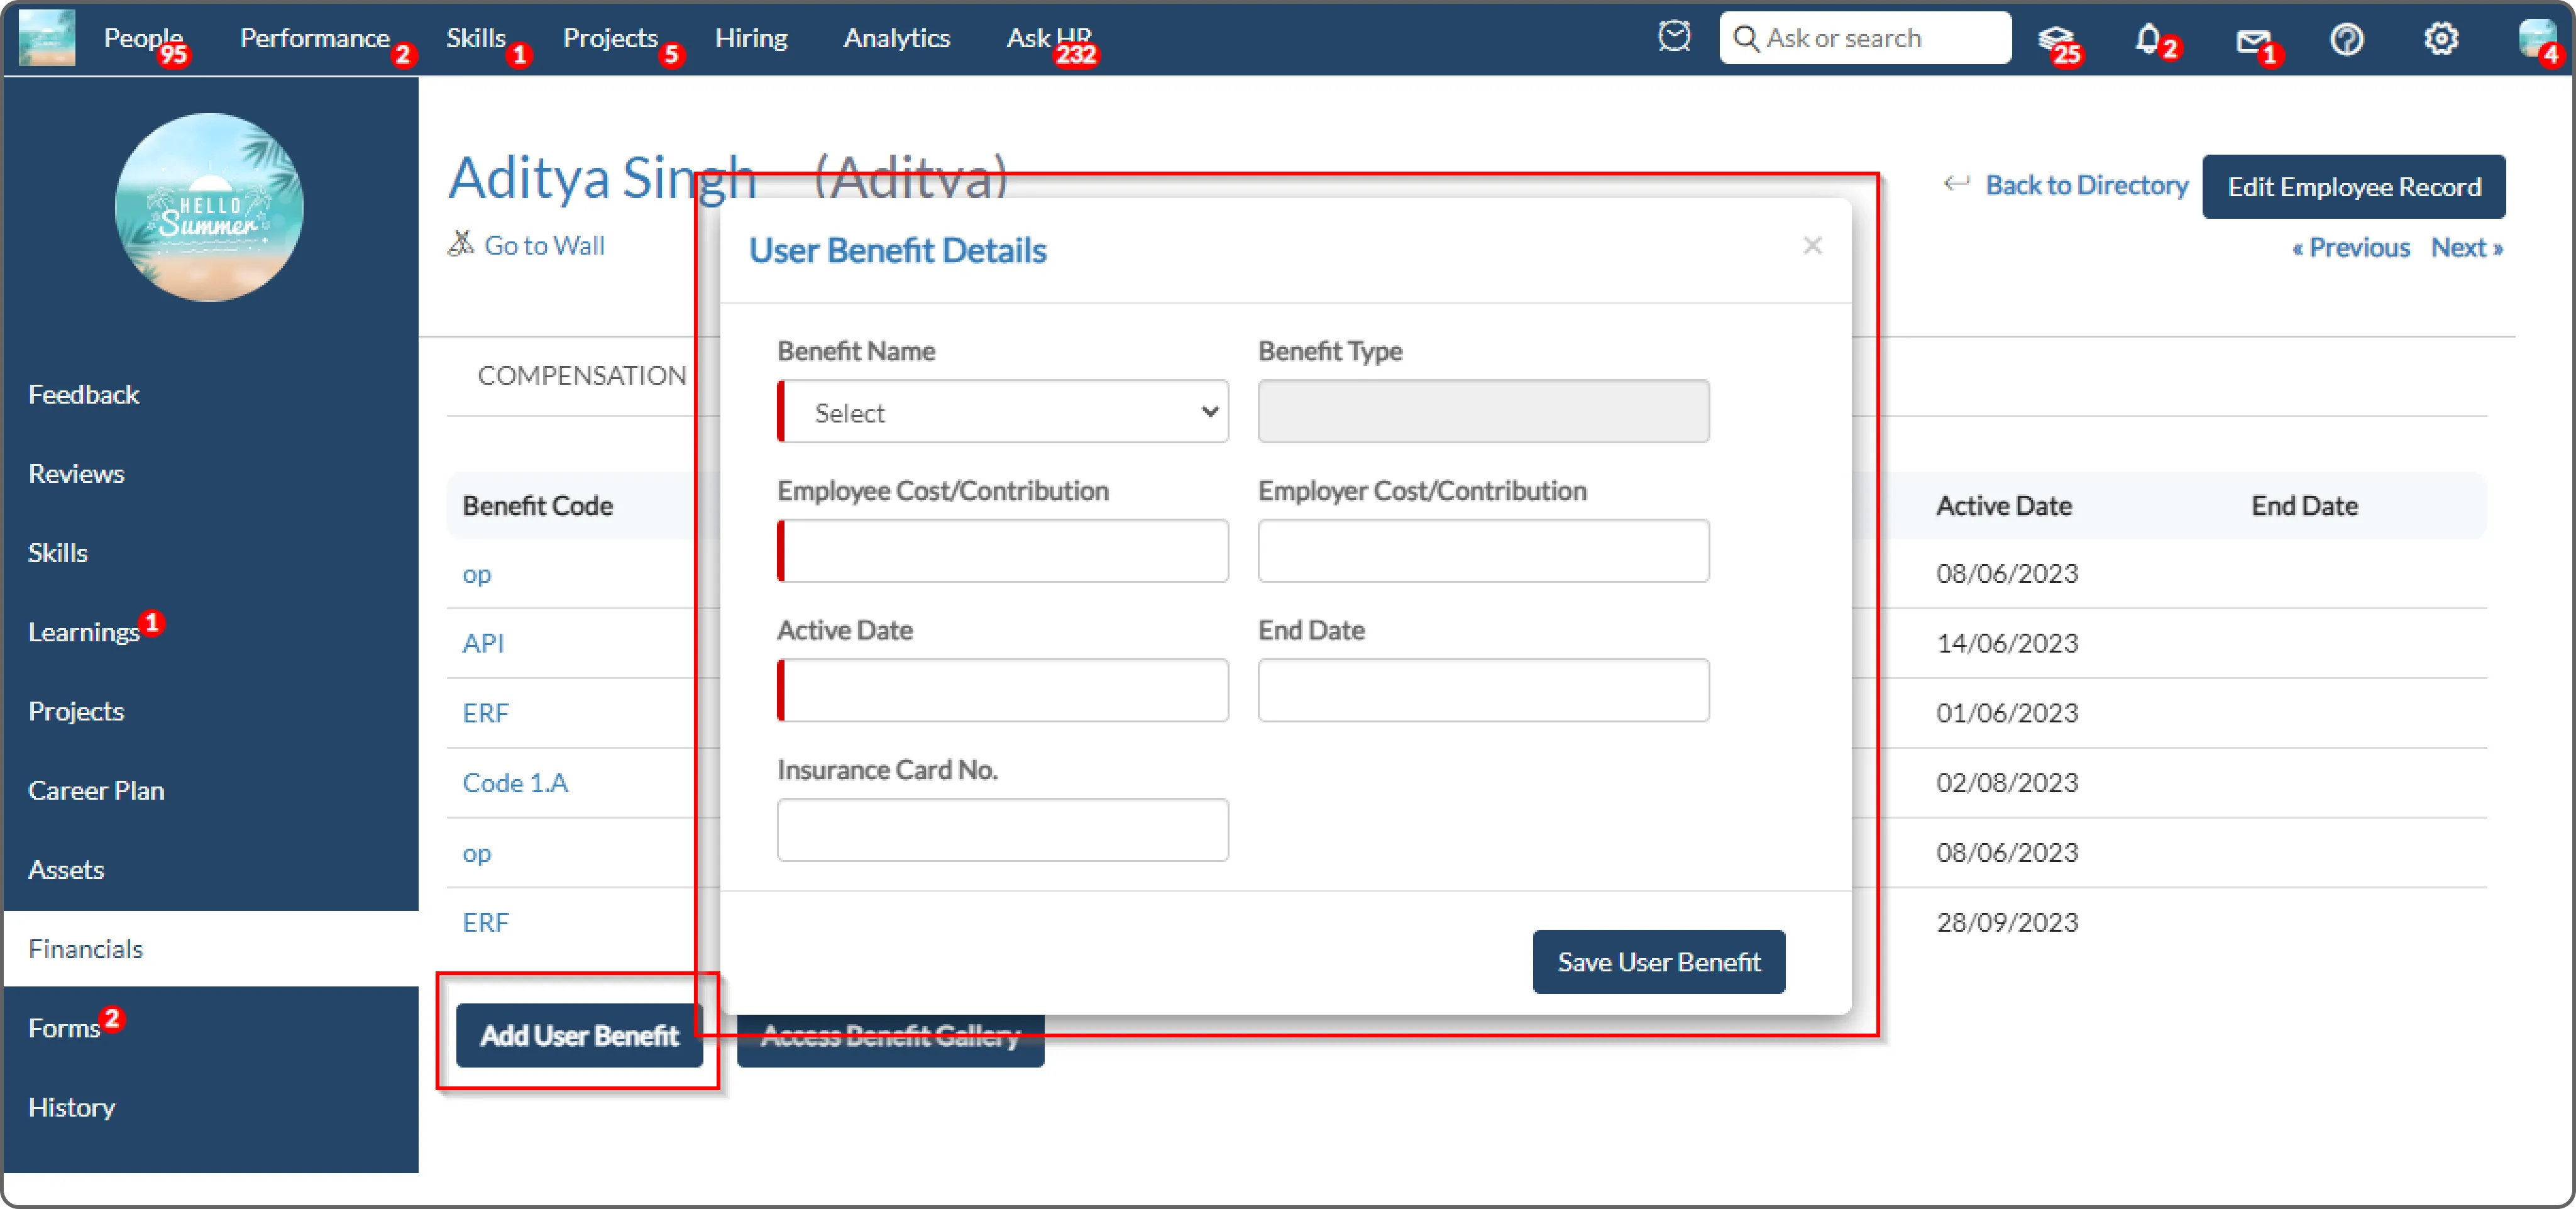The image size is (2576, 1209).
Task: Open the Performance top menu
Action: (x=314, y=38)
